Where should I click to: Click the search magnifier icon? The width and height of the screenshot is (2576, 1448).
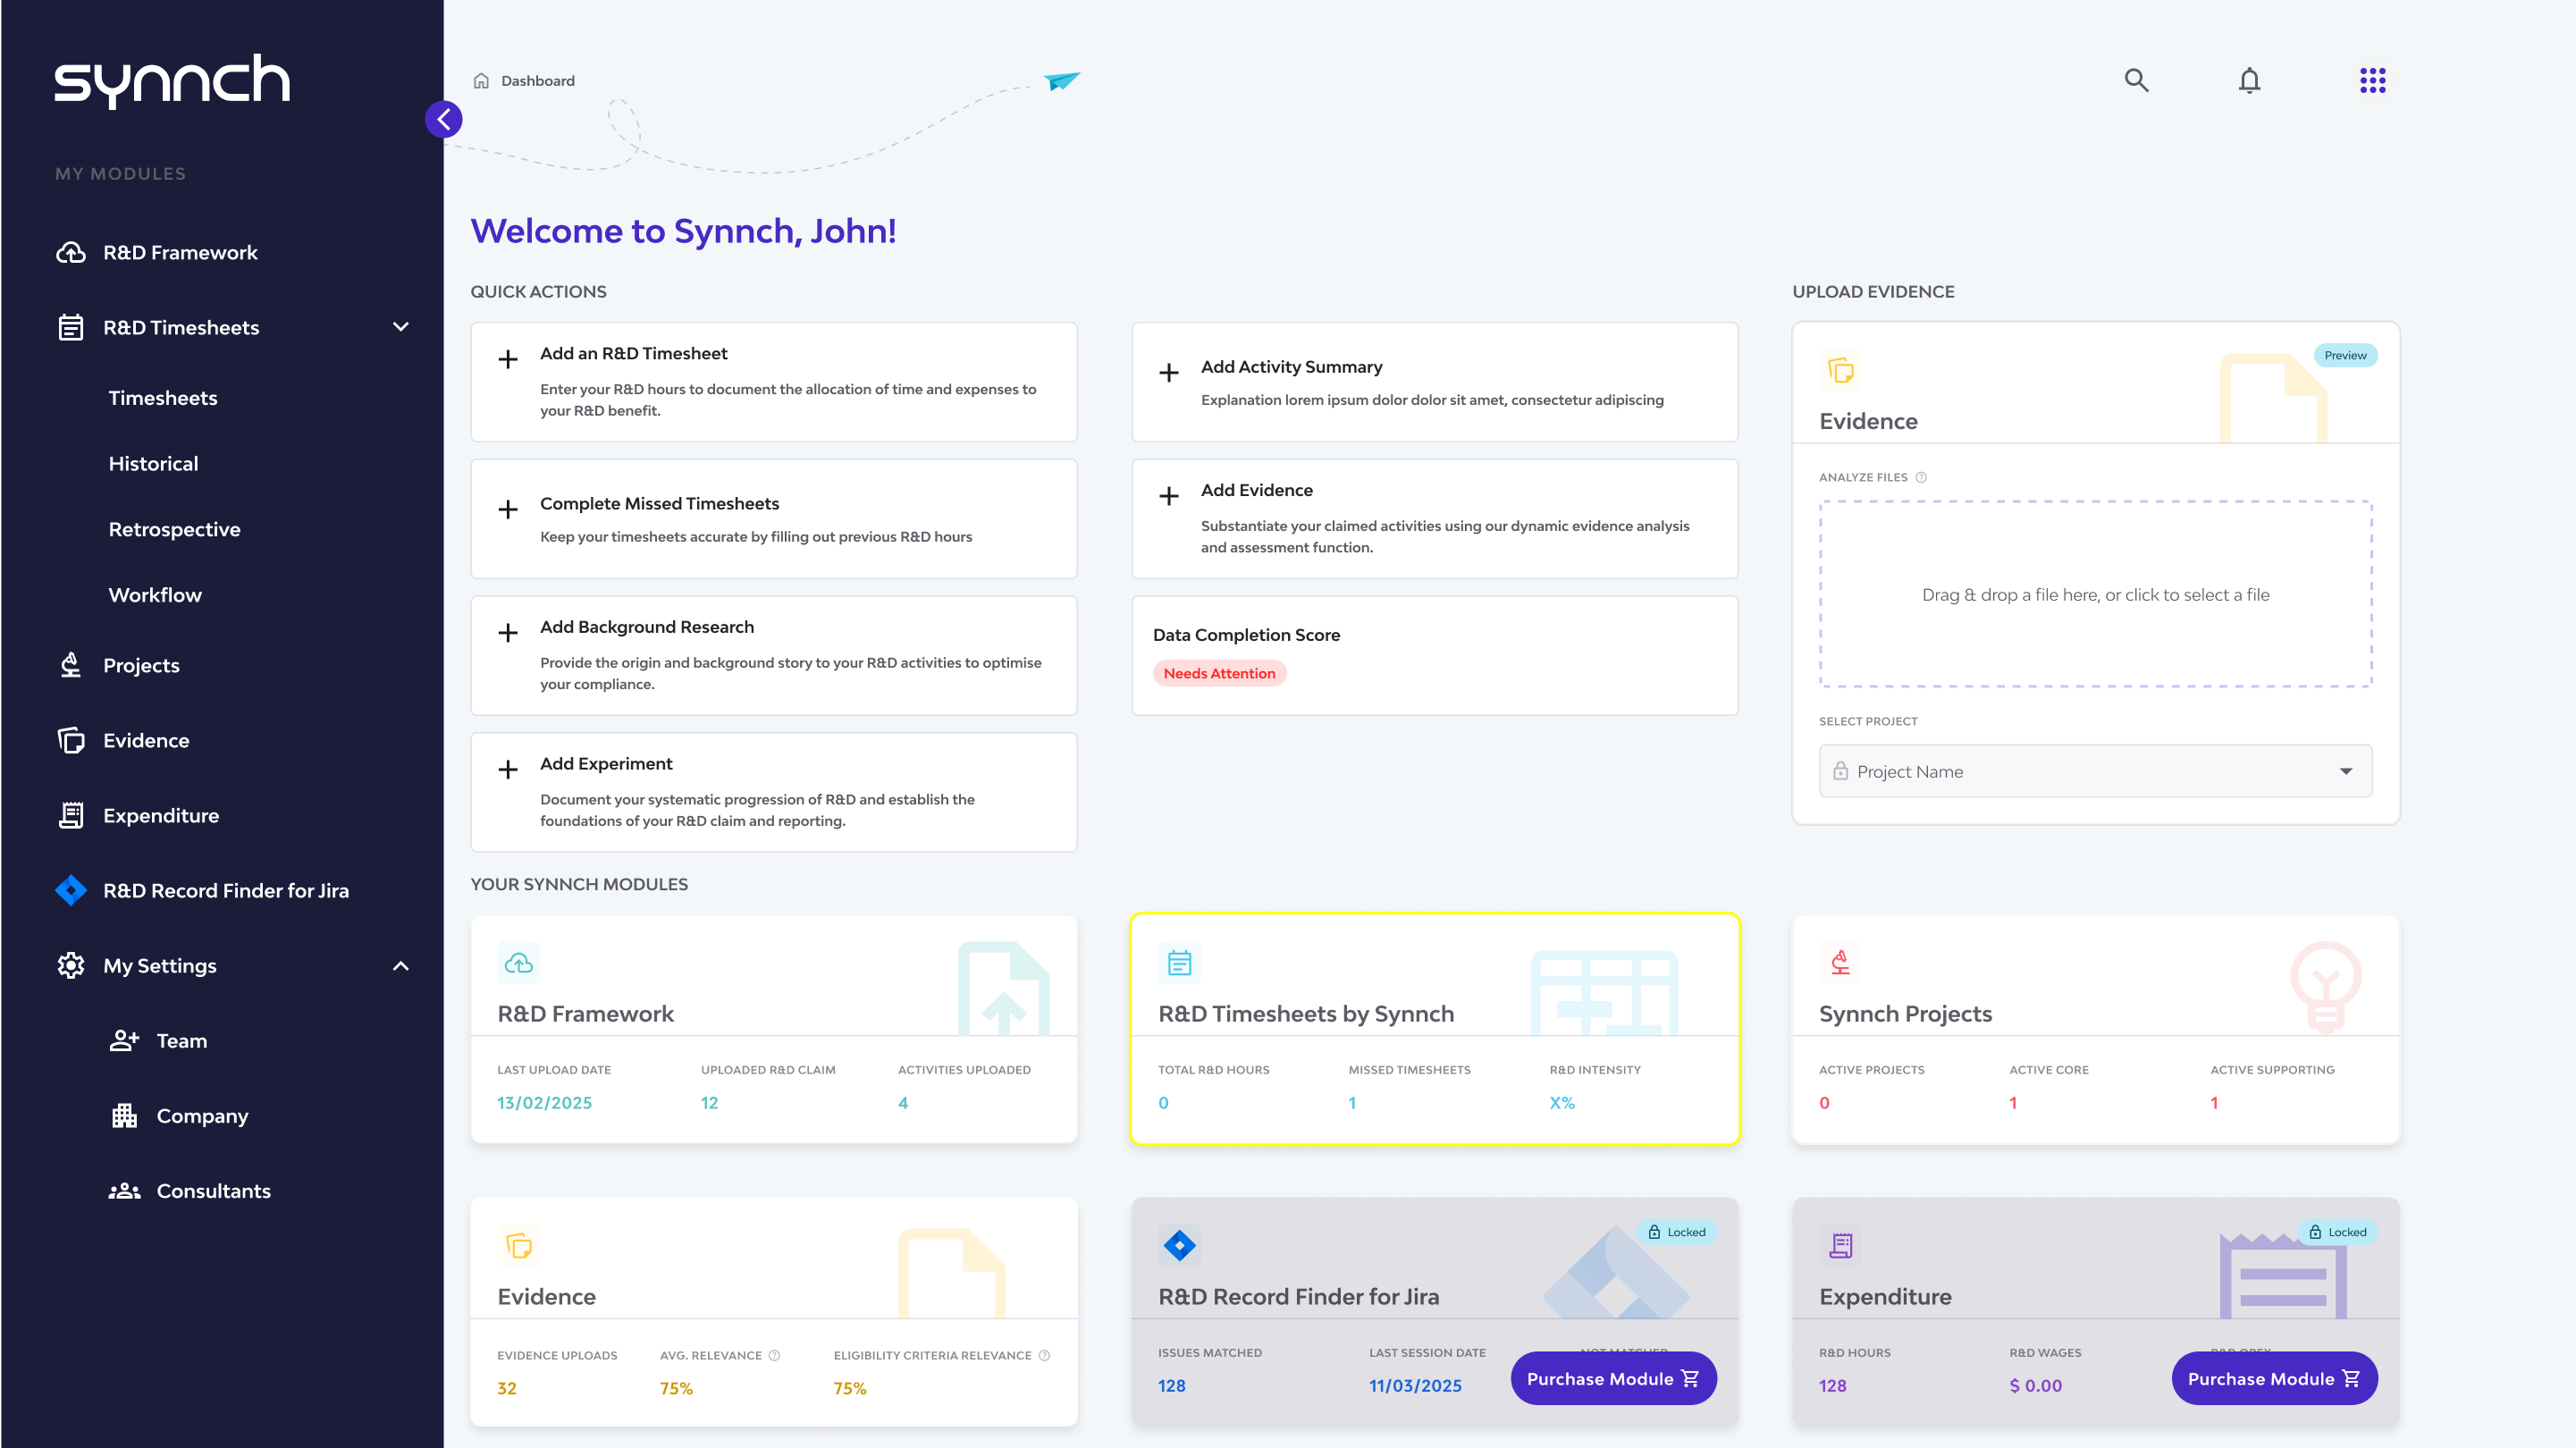click(x=2136, y=80)
